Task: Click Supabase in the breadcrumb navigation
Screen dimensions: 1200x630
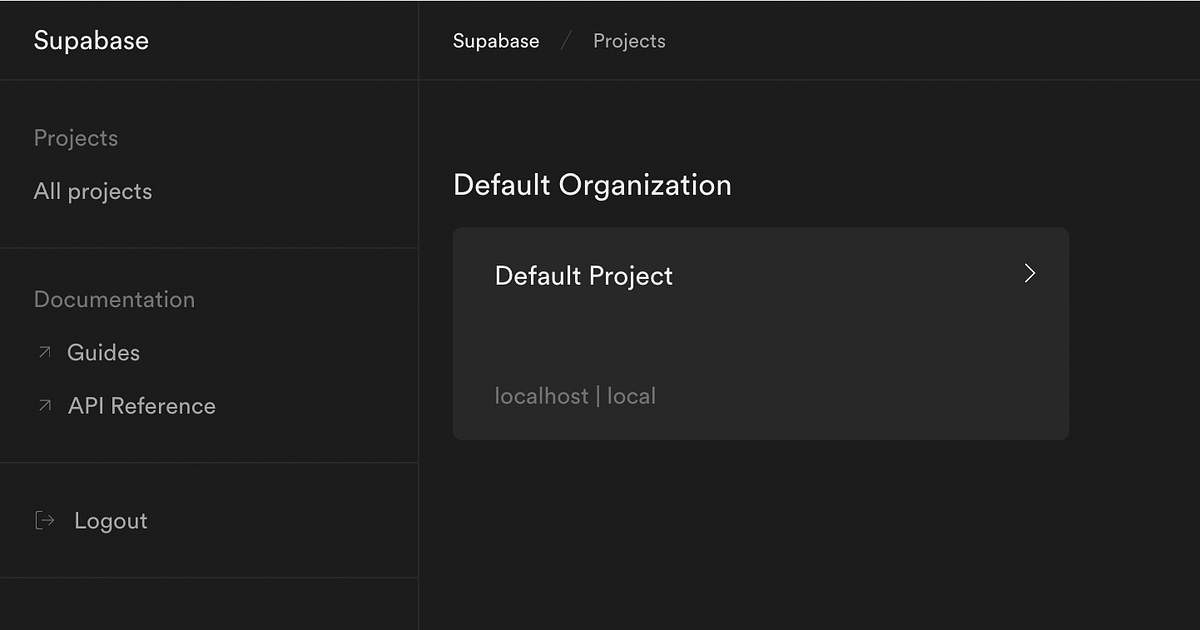Action: [496, 41]
